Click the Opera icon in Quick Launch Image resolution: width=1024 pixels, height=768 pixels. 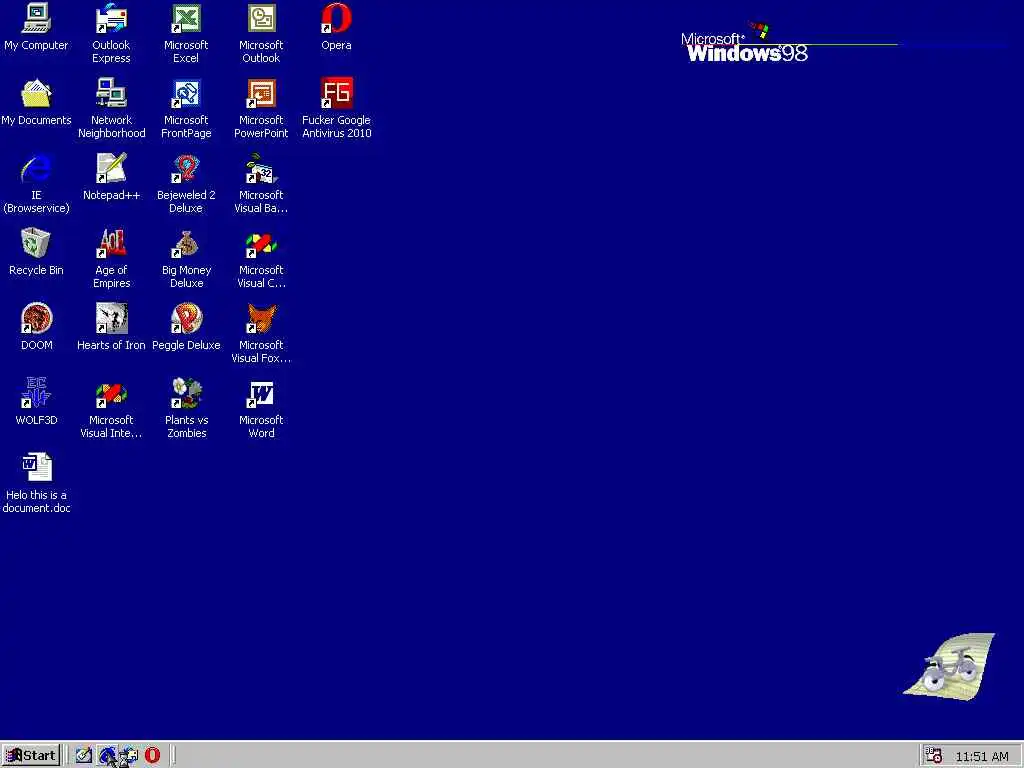click(x=152, y=756)
